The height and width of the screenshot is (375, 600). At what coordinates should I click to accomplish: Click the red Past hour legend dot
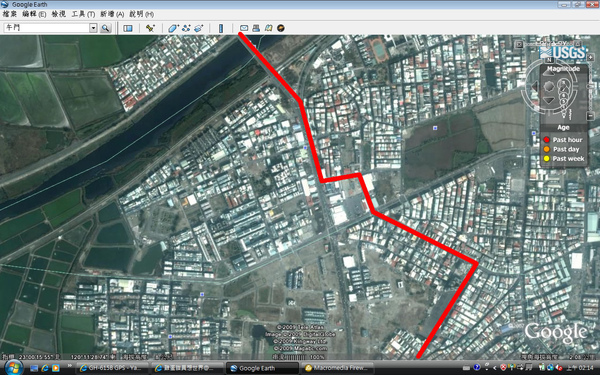point(546,140)
